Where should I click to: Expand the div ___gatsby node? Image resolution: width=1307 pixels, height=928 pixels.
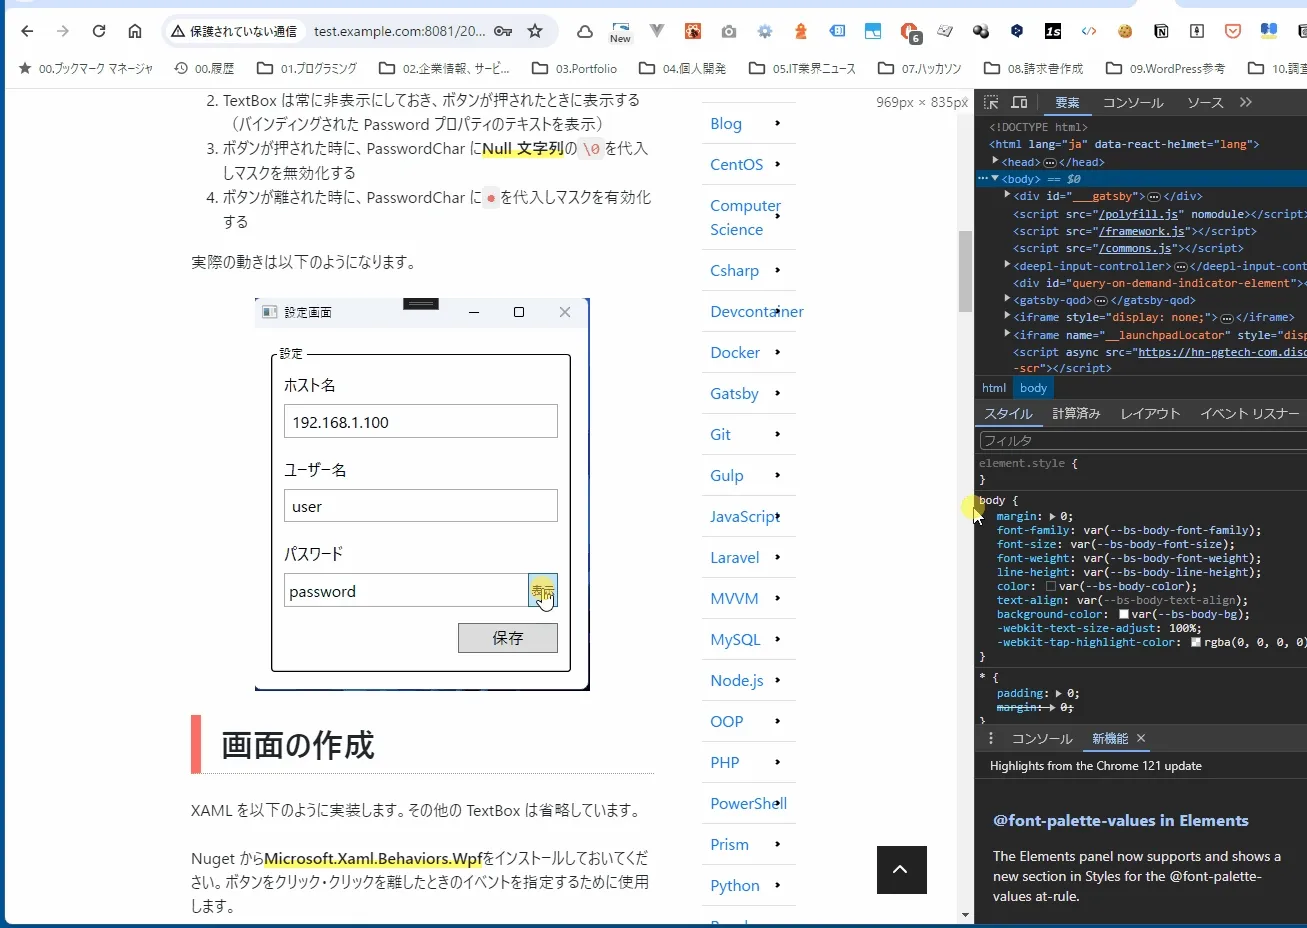pyautogui.click(x=1007, y=195)
